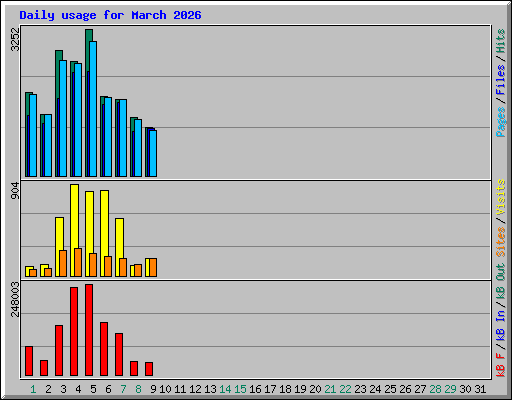Click the day 2 red kB bar
Screen dimensions: 512x400
44,368
